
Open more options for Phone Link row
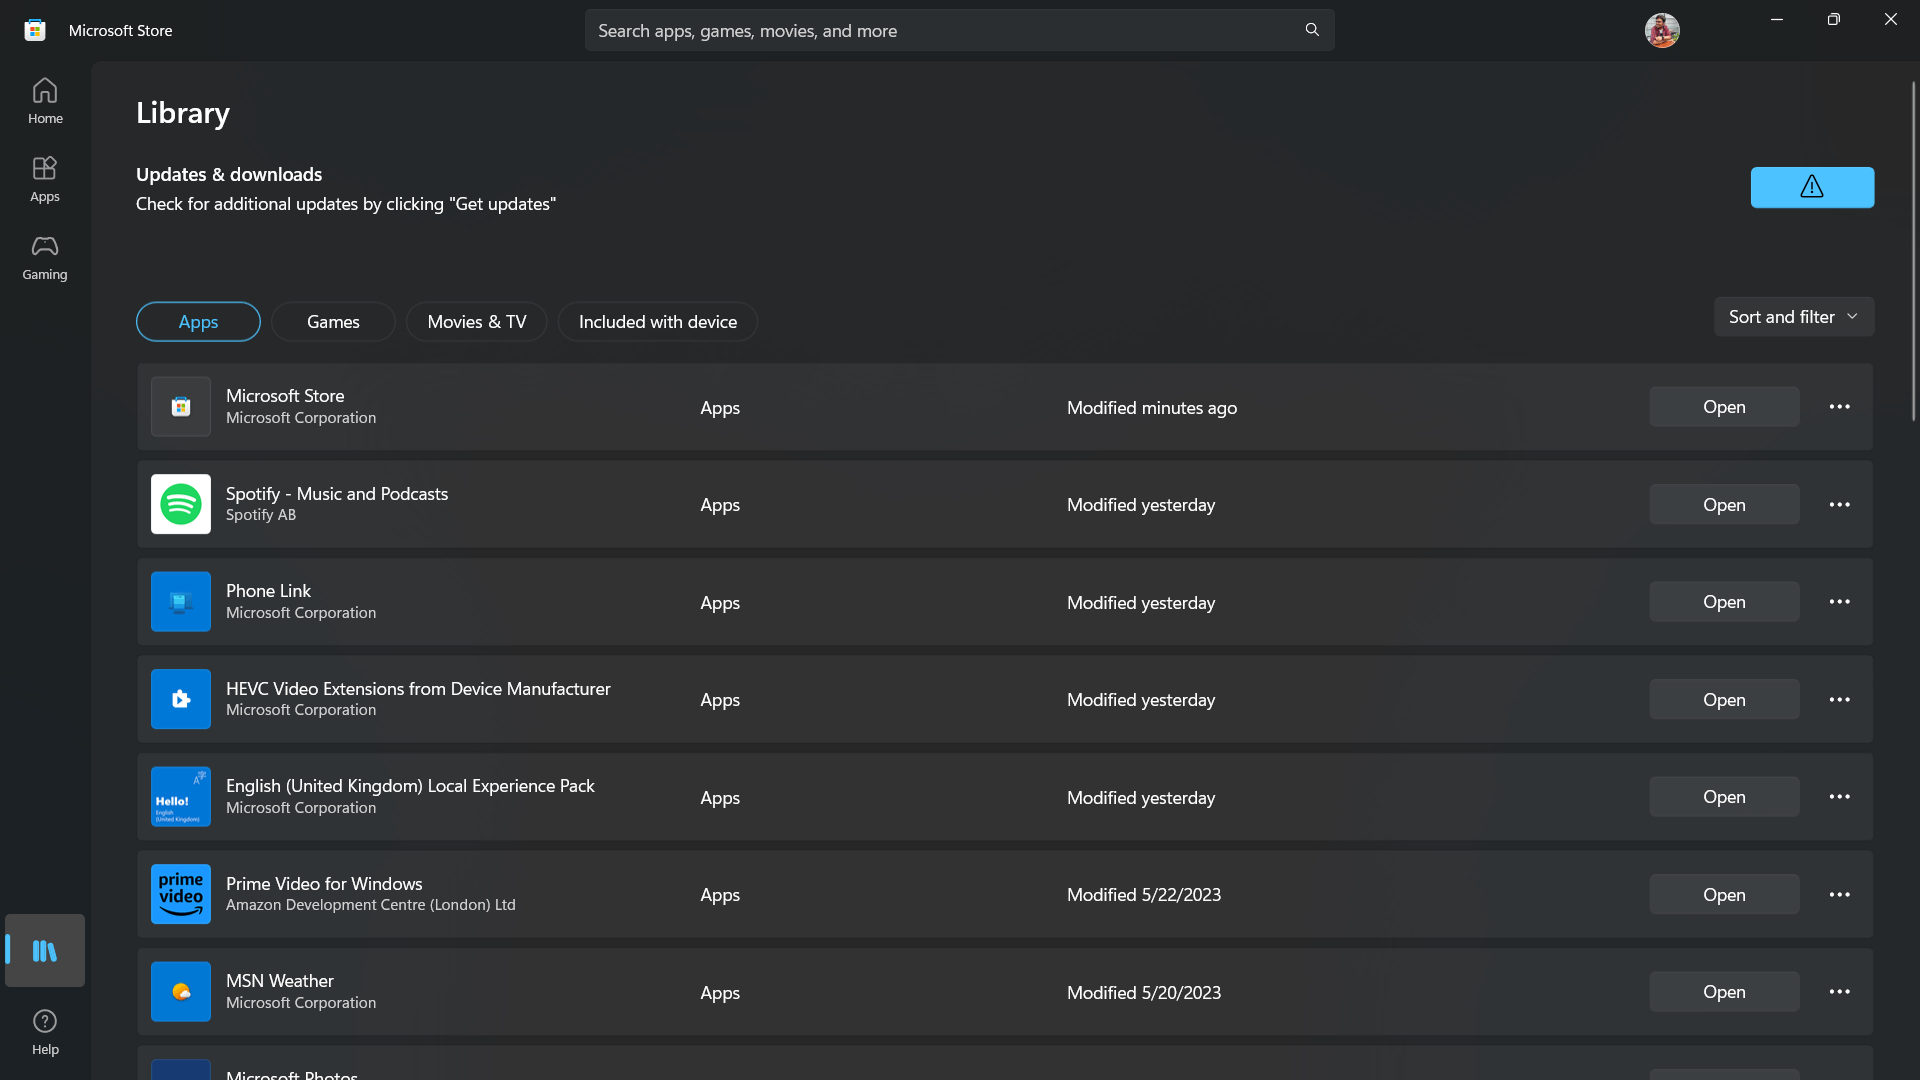tap(1840, 602)
